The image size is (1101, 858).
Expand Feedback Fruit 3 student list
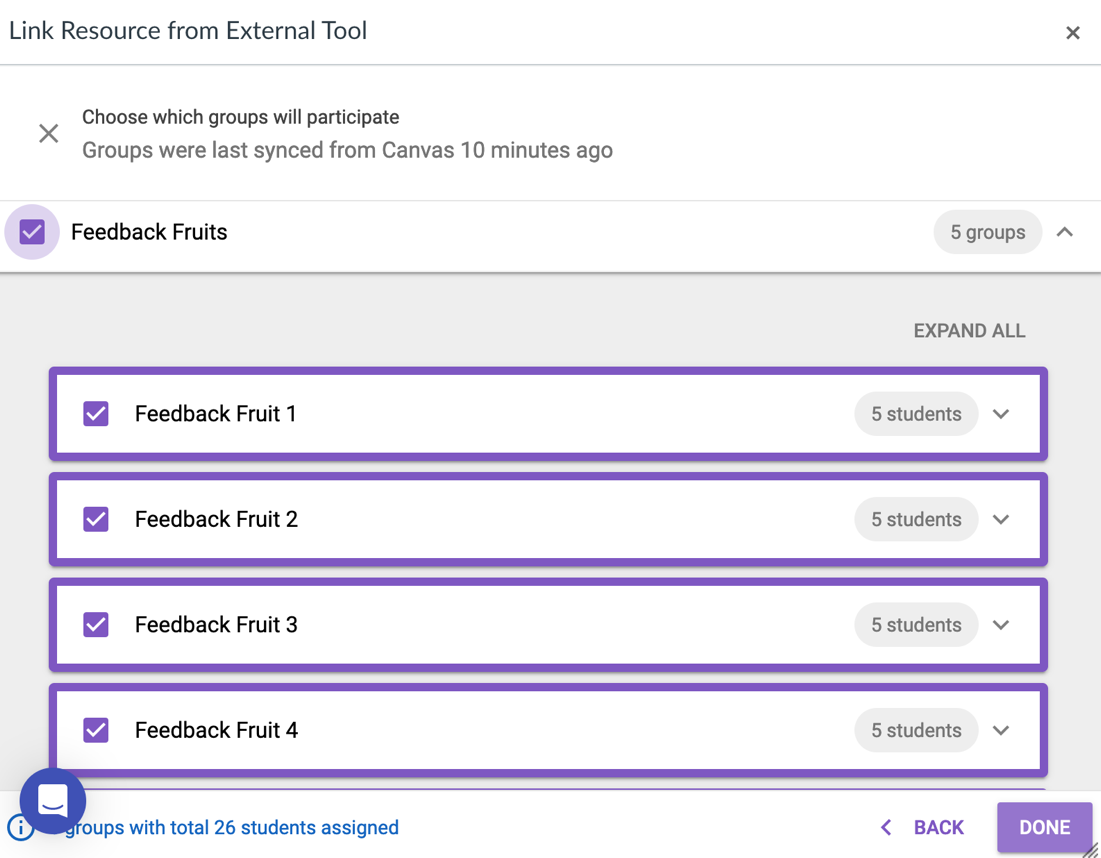[x=1001, y=625]
